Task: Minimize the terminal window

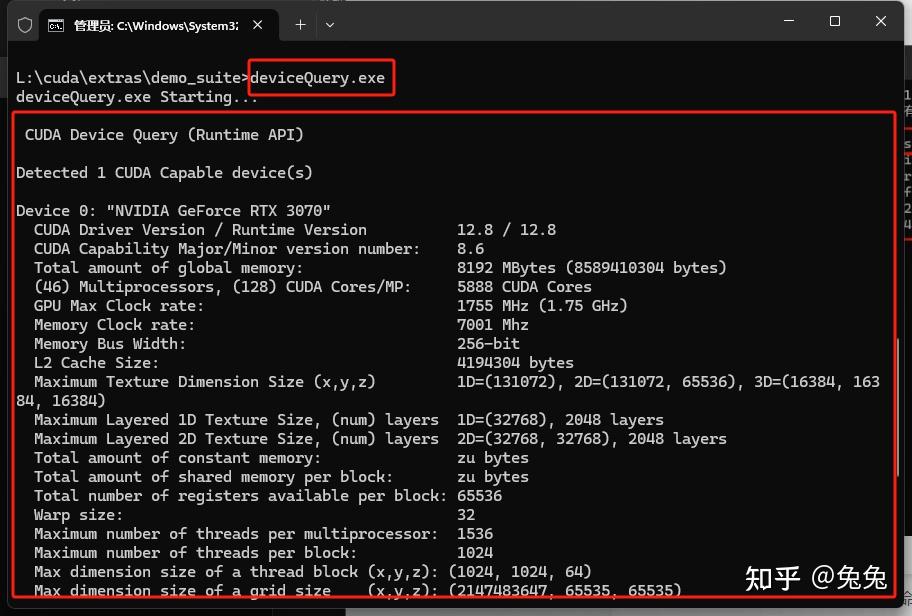Action: [x=789, y=22]
